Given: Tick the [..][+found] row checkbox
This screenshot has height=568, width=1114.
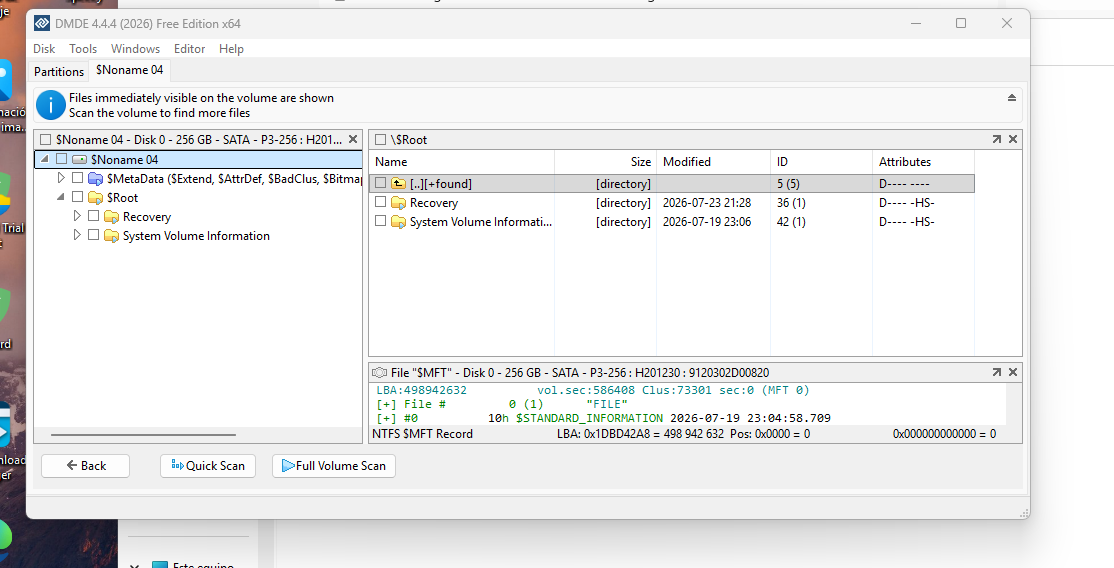Looking at the screenshot, I should coord(380,183).
